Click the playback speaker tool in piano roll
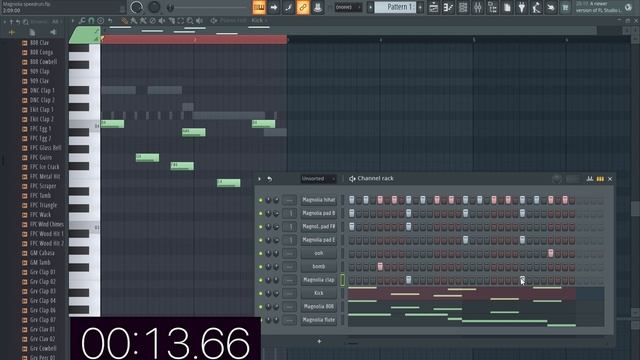640x360 pixels. [200, 20]
